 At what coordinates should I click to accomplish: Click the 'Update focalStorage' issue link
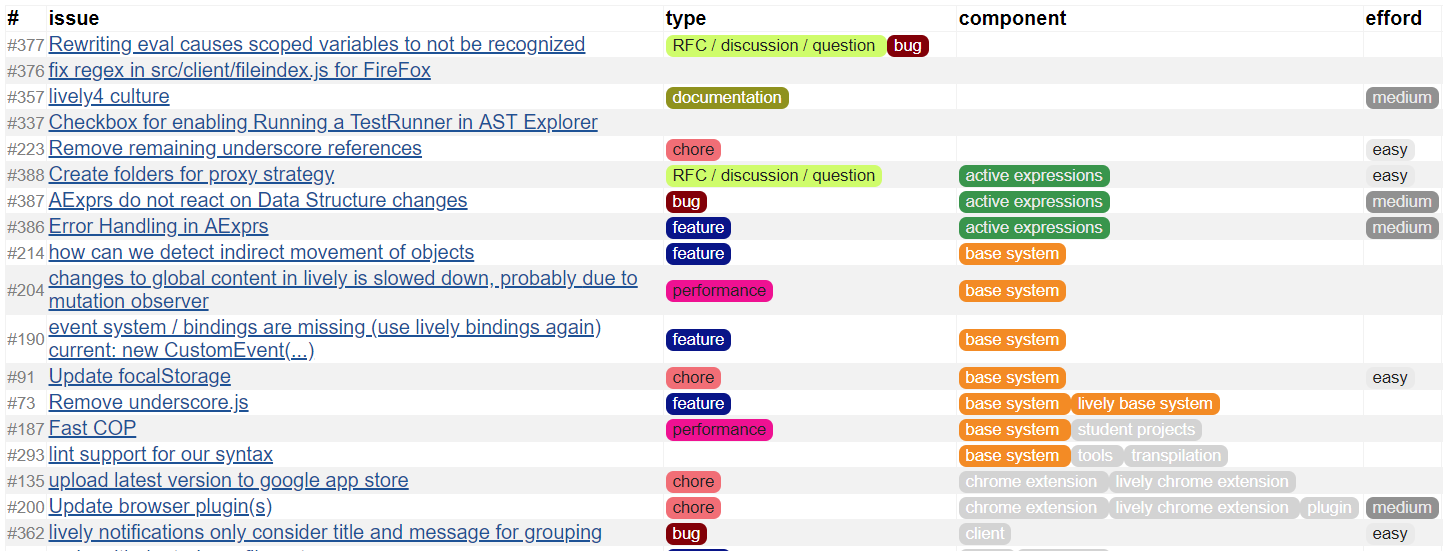[139, 377]
